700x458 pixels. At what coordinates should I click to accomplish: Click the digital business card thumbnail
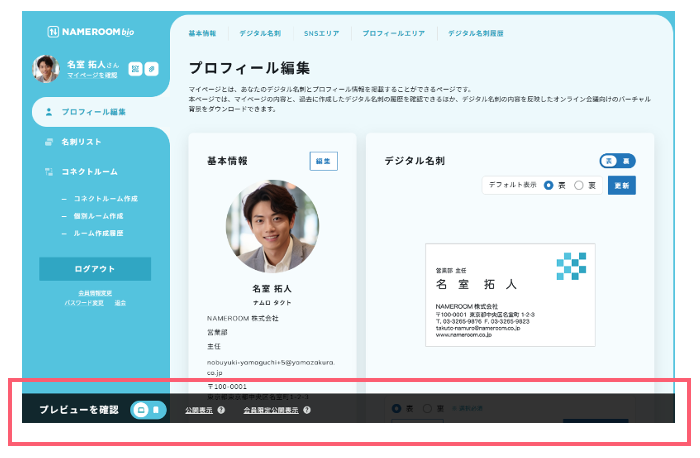click(x=510, y=295)
